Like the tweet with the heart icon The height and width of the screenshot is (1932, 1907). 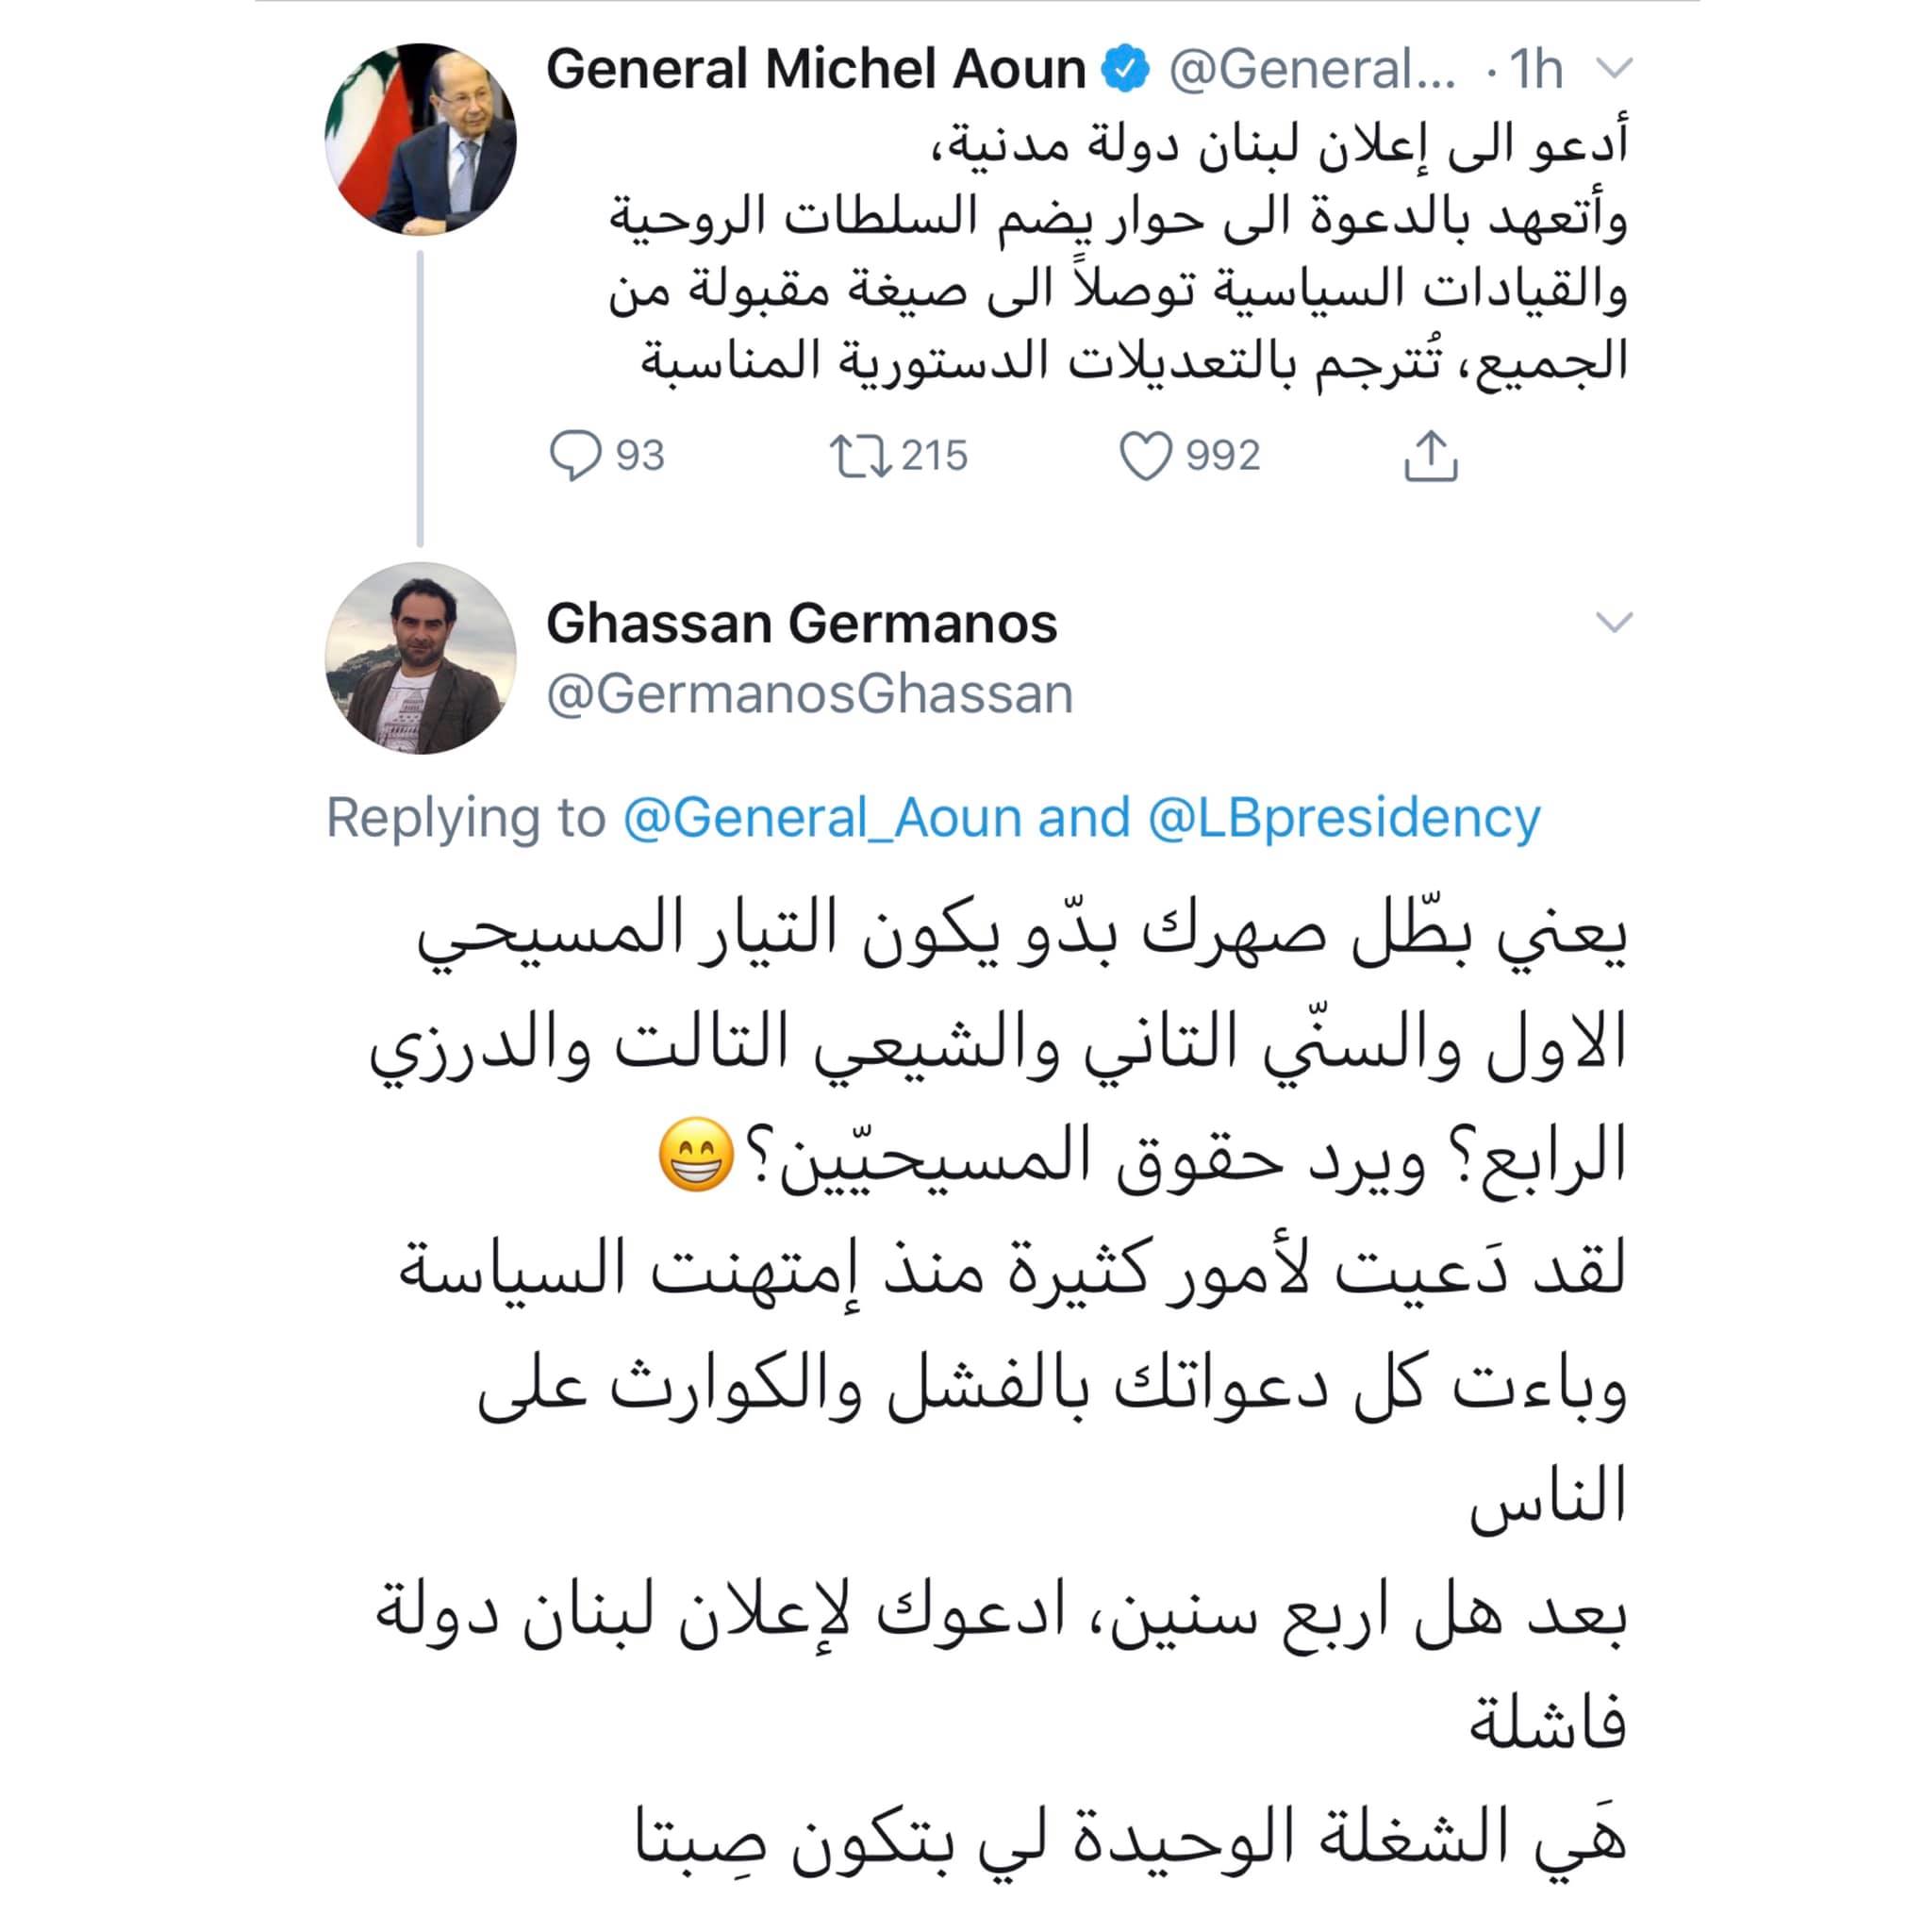1144,456
